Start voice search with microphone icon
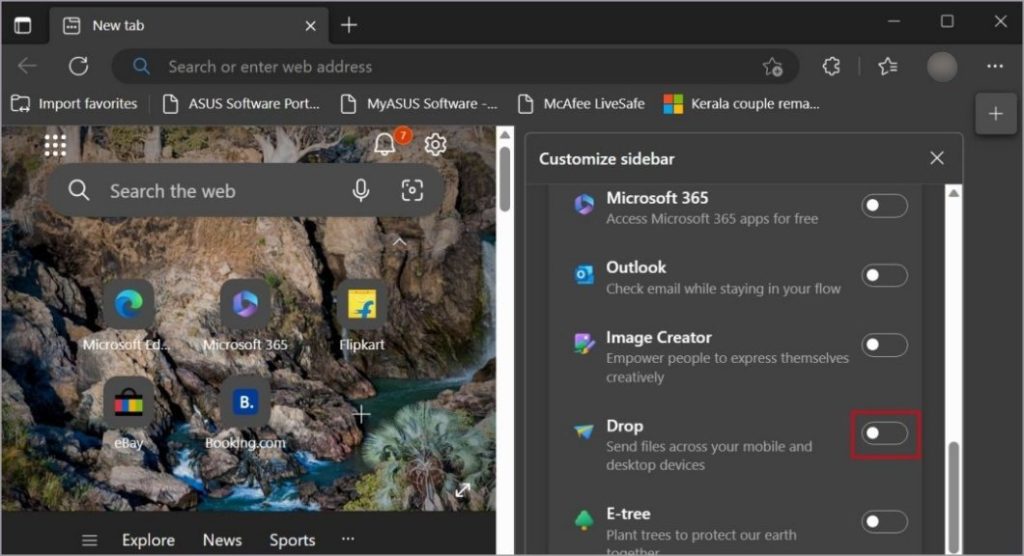1024x556 pixels. pos(360,190)
